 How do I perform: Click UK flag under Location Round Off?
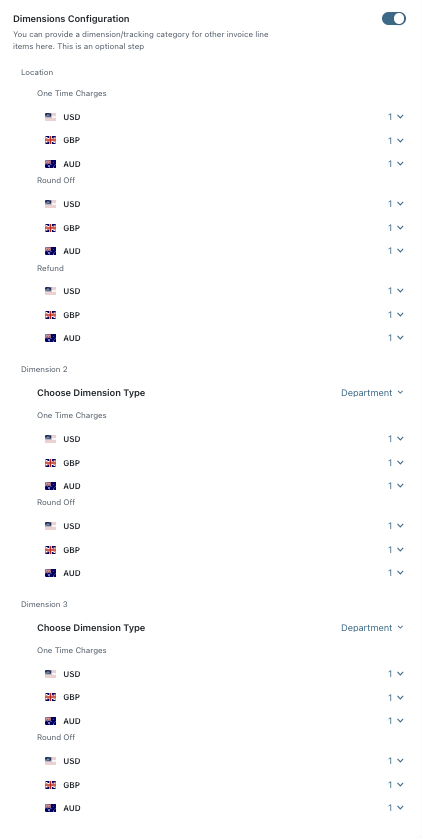[x=51, y=228]
